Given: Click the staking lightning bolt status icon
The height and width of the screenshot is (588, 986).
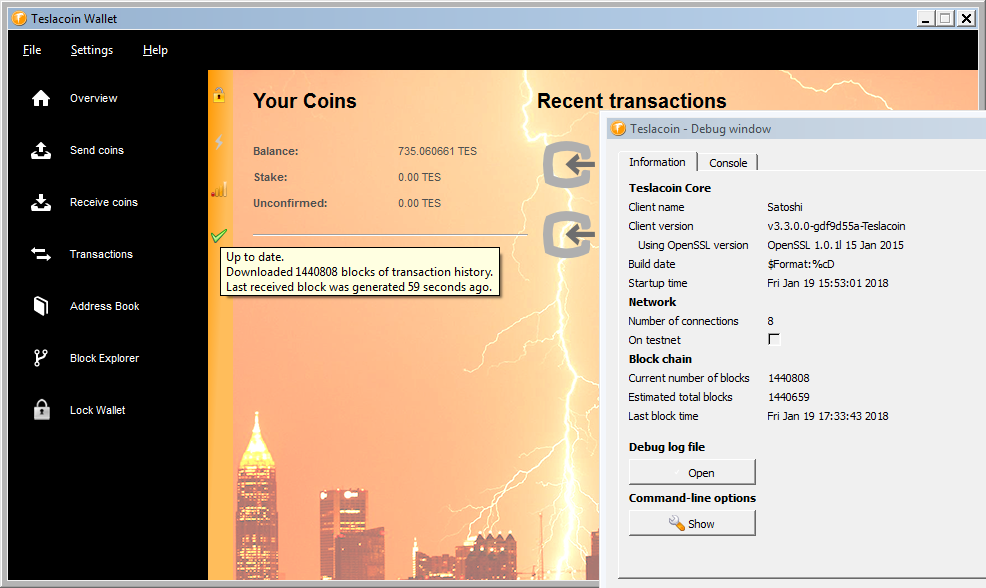Looking at the screenshot, I should [x=219, y=141].
